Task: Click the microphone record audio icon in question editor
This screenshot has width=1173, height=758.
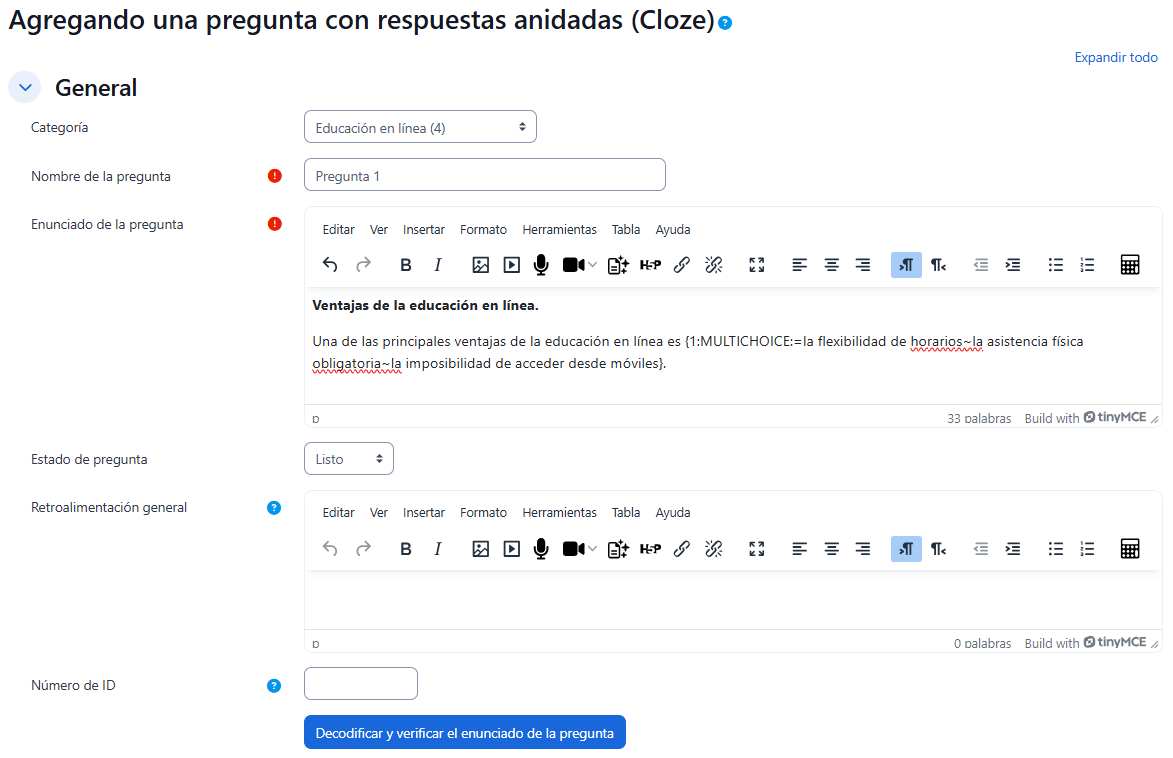Action: (x=541, y=265)
